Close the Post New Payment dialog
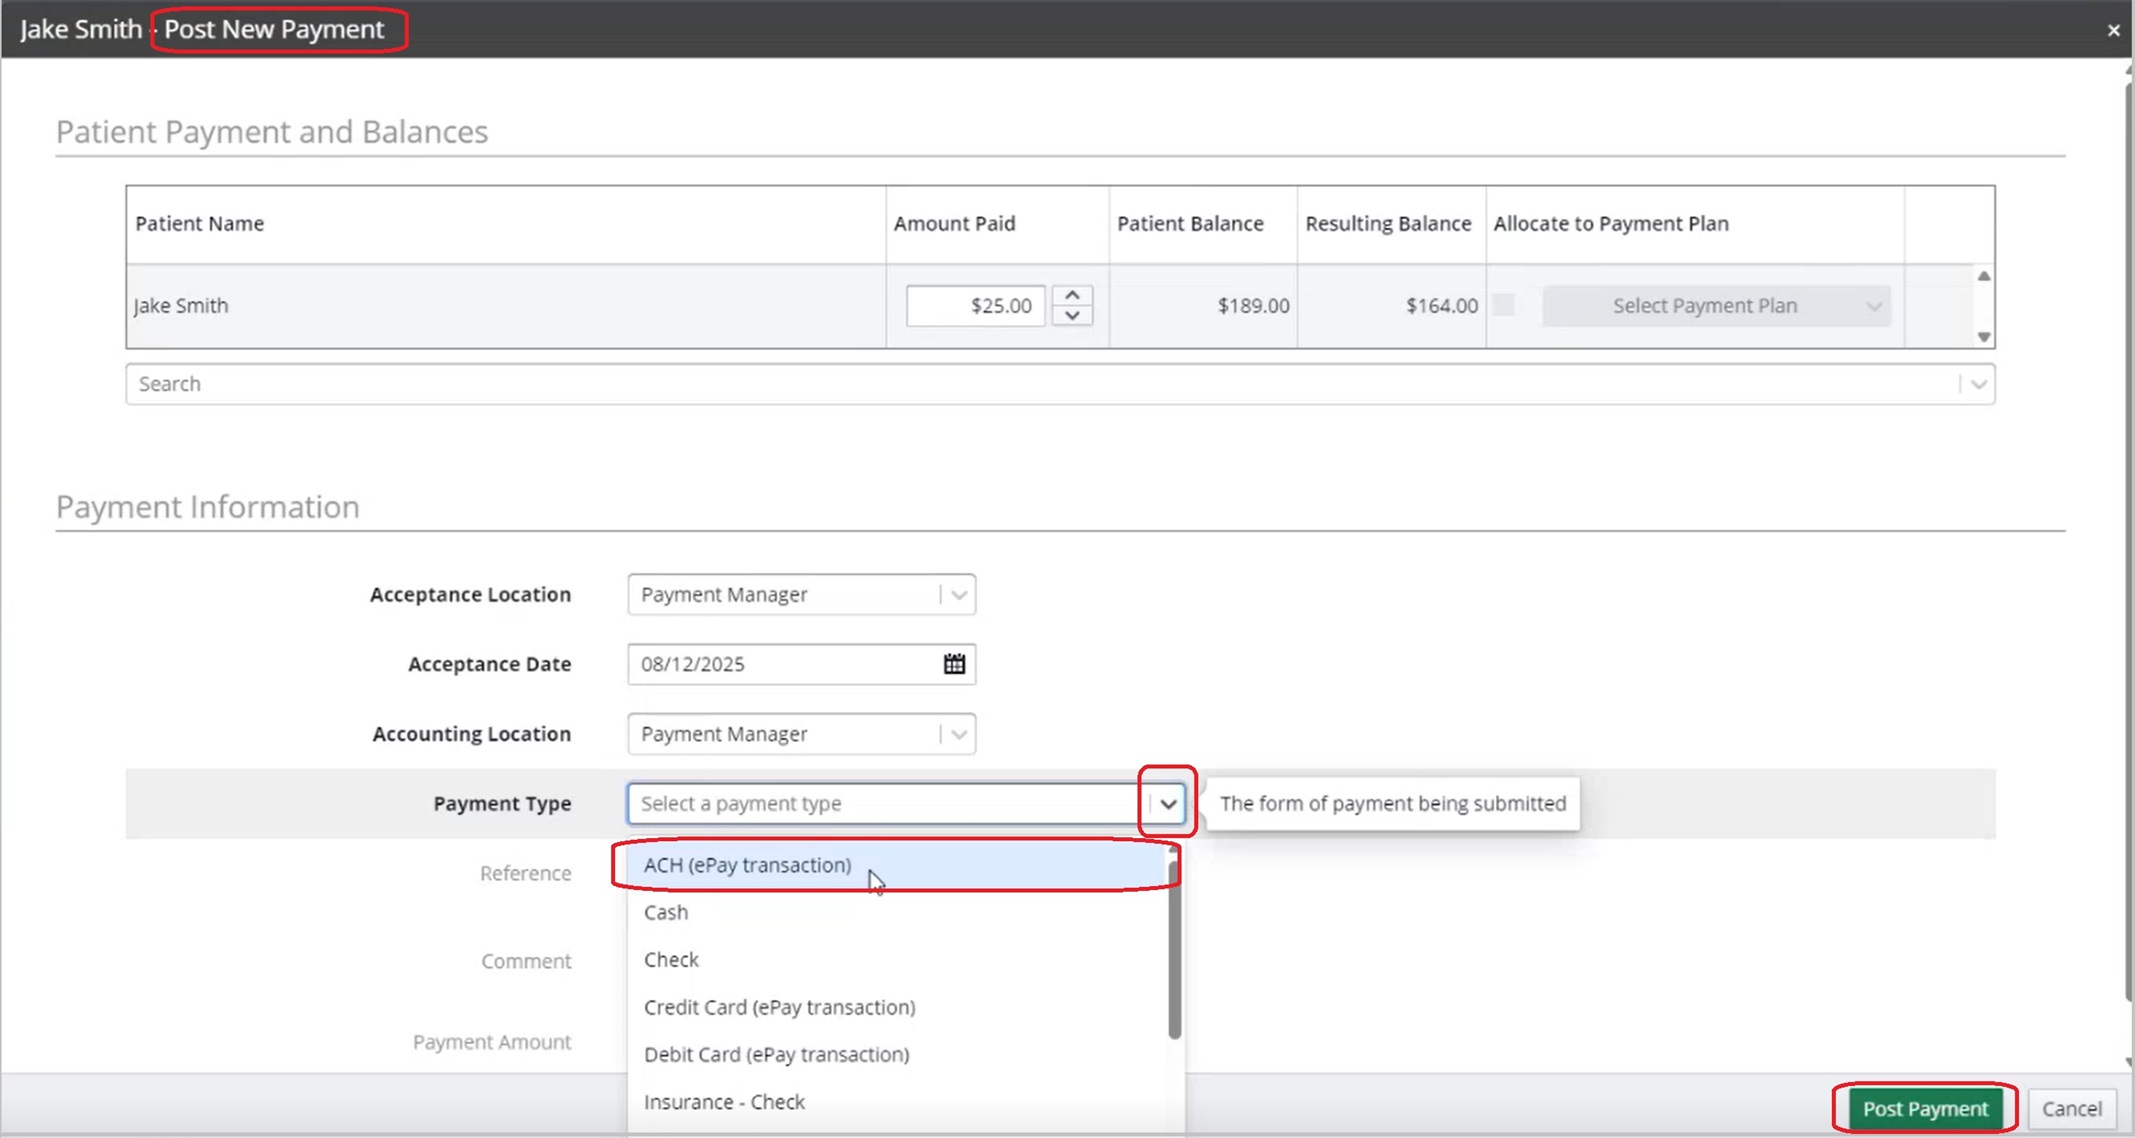Viewport: 2135px width, 1138px height. [2113, 30]
